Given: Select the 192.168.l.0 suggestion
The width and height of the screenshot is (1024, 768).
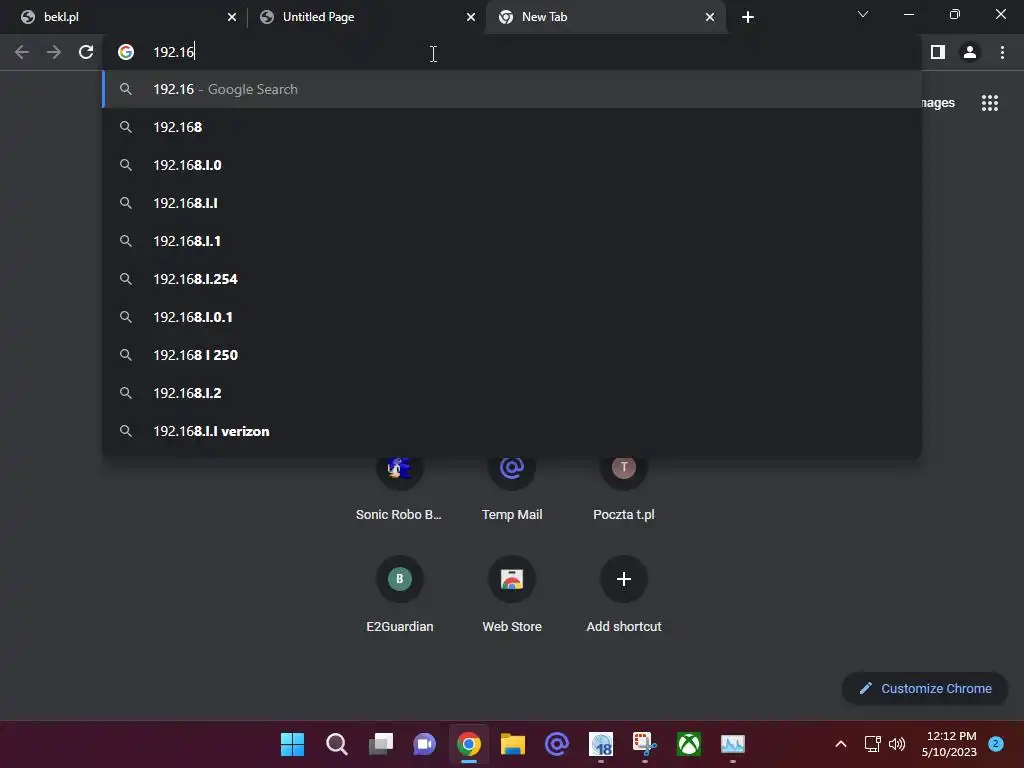Looking at the screenshot, I should click(x=512, y=165).
